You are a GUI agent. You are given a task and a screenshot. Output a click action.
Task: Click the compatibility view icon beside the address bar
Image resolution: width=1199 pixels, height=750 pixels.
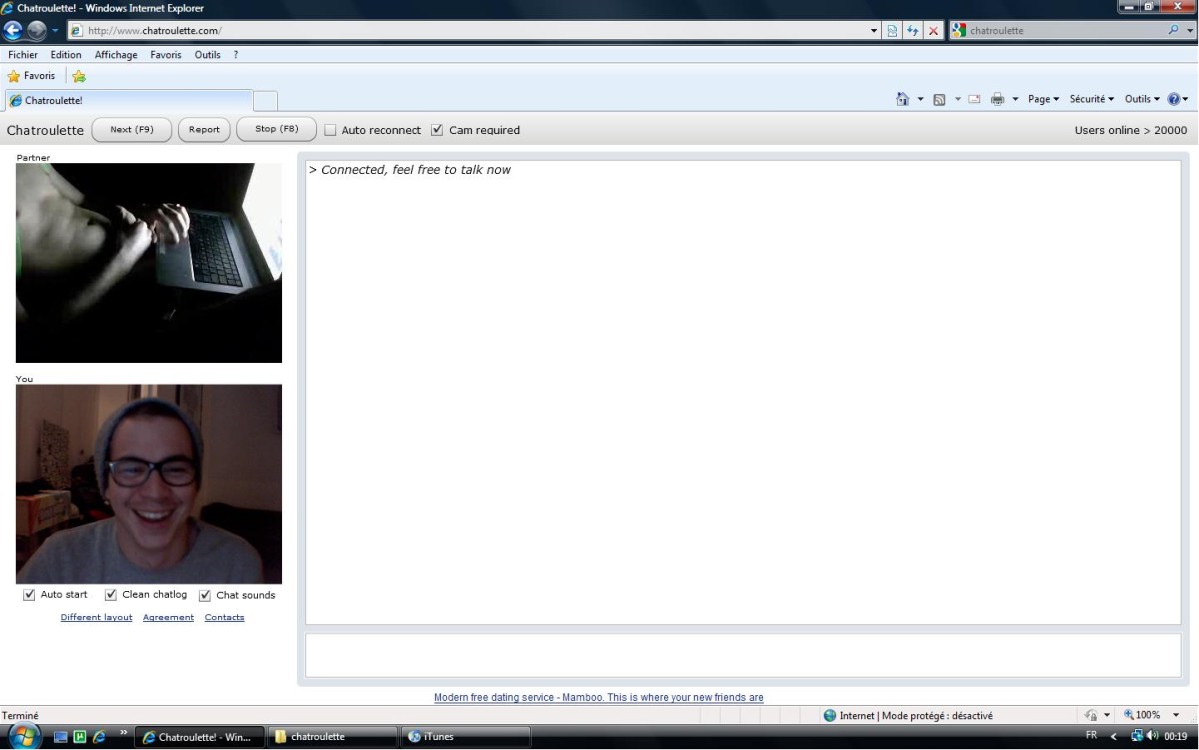coord(892,31)
